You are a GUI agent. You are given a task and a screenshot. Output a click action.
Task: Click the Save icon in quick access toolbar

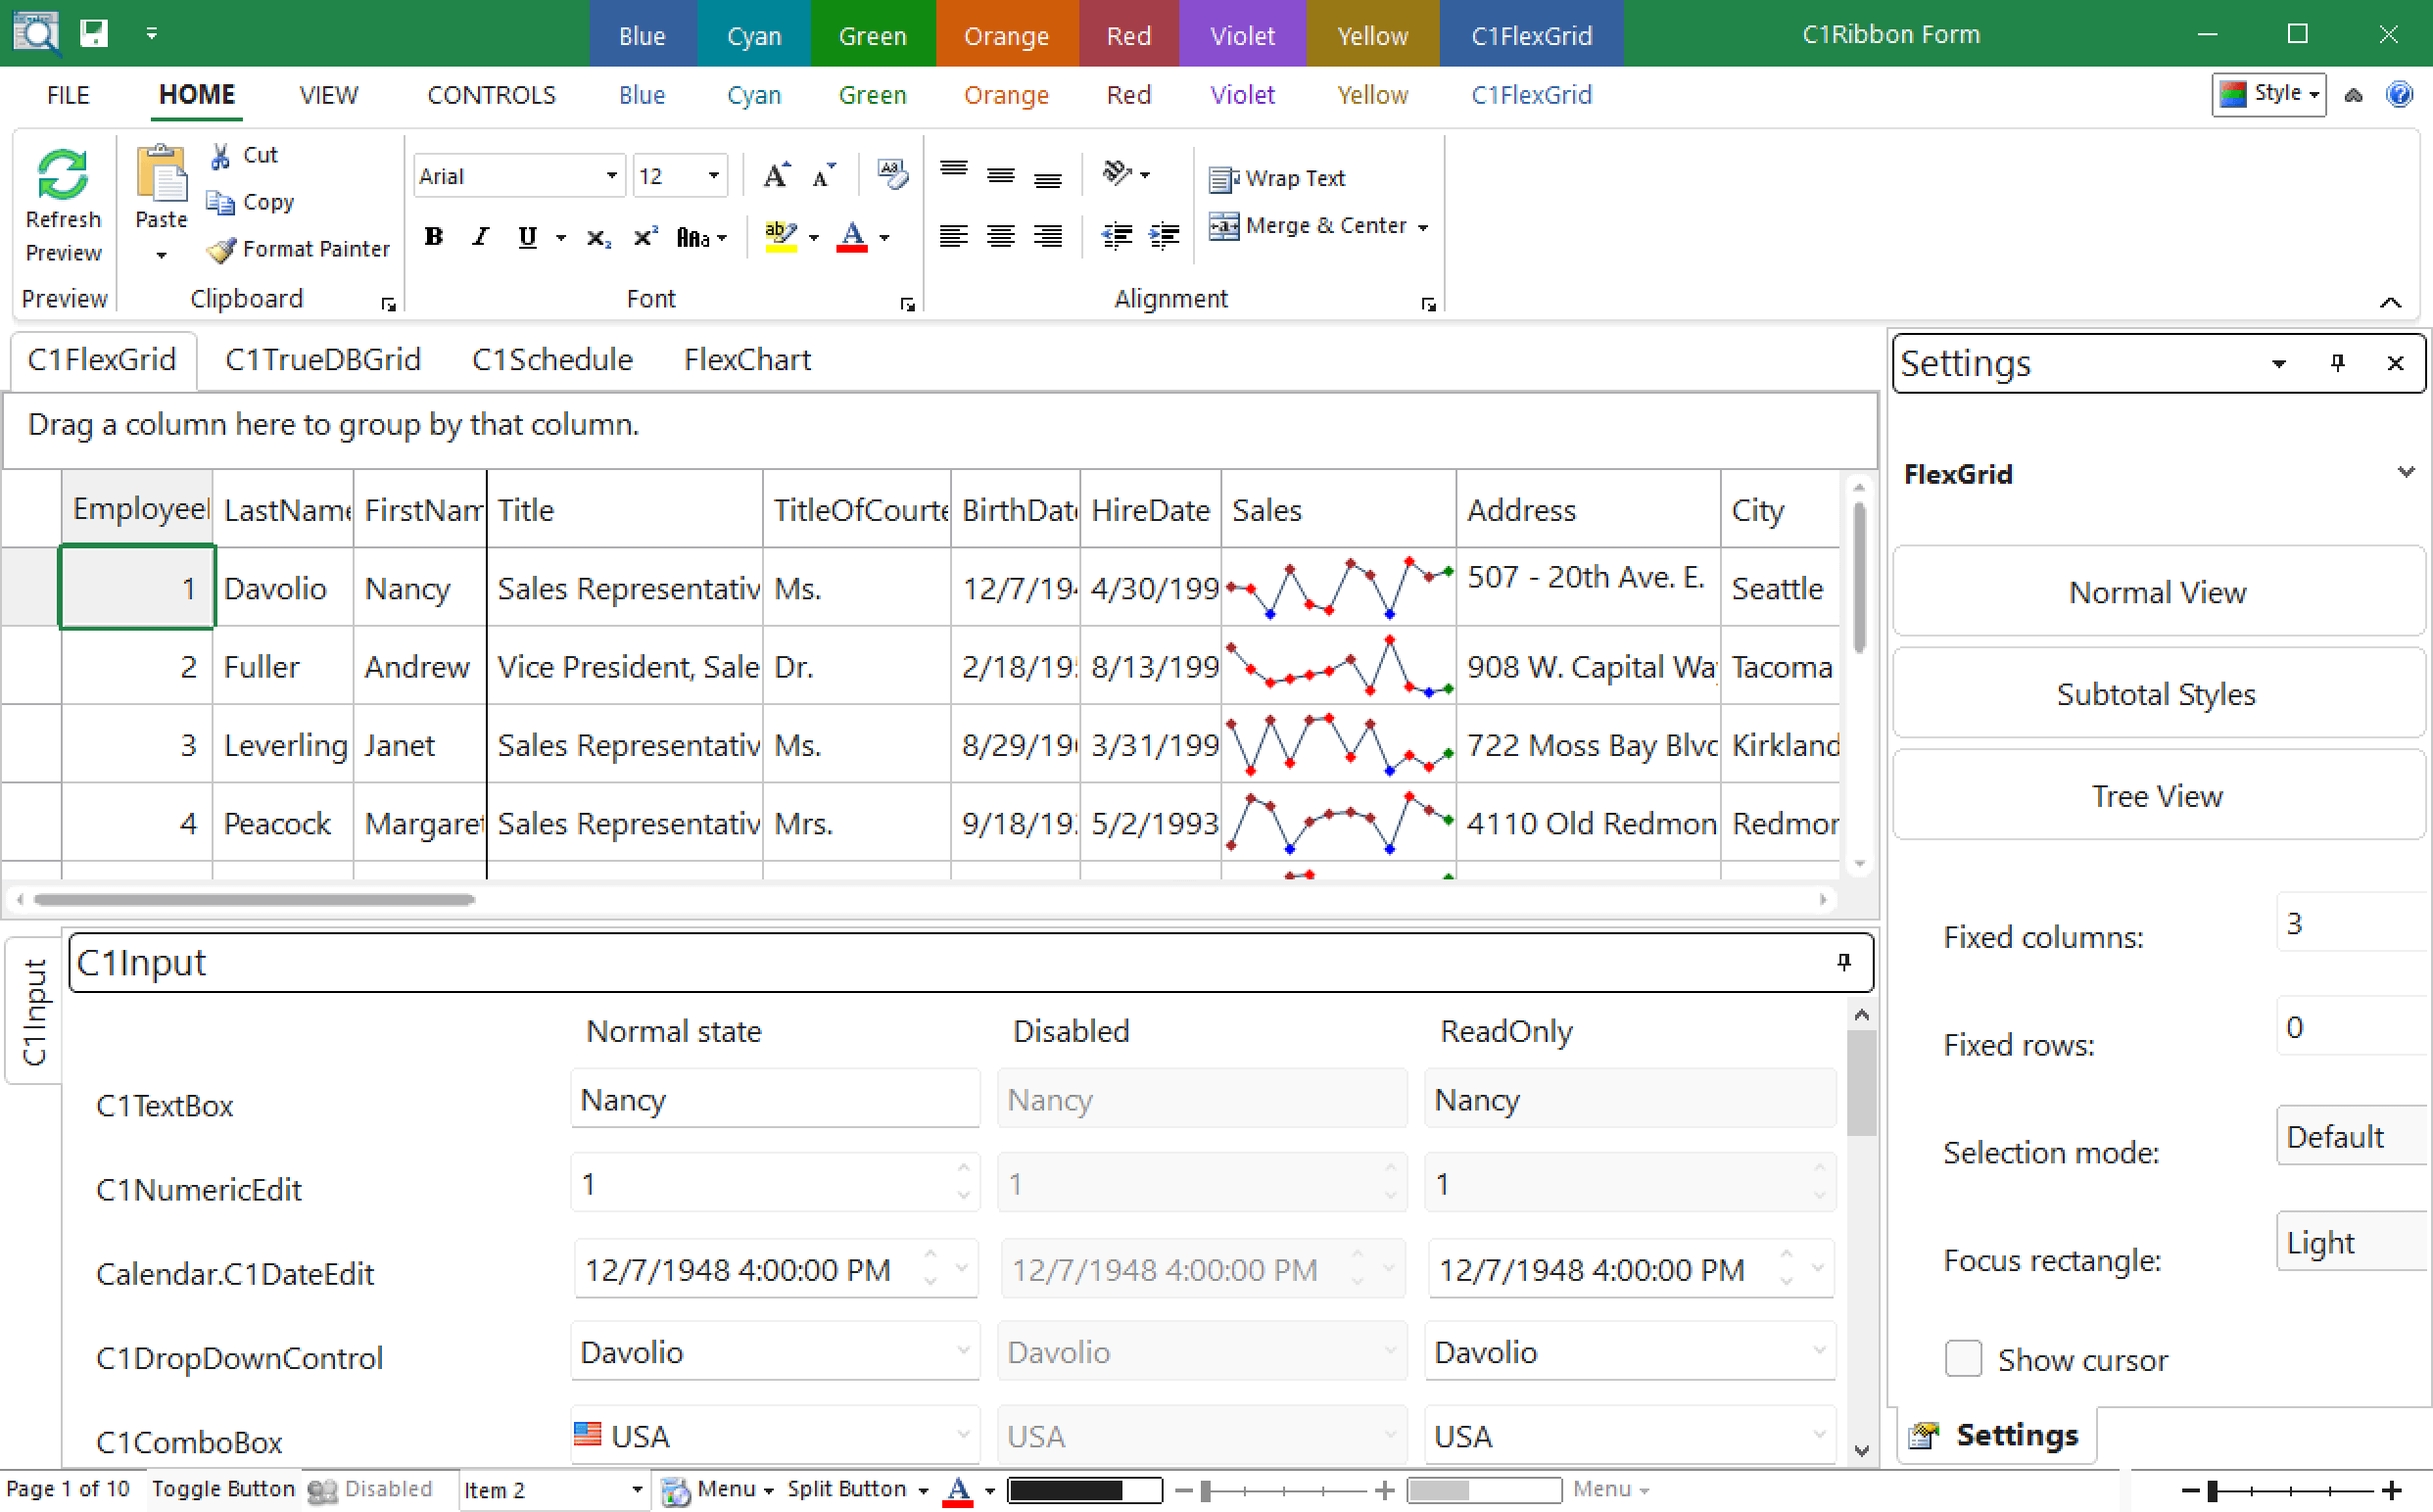click(x=94, y=33)
